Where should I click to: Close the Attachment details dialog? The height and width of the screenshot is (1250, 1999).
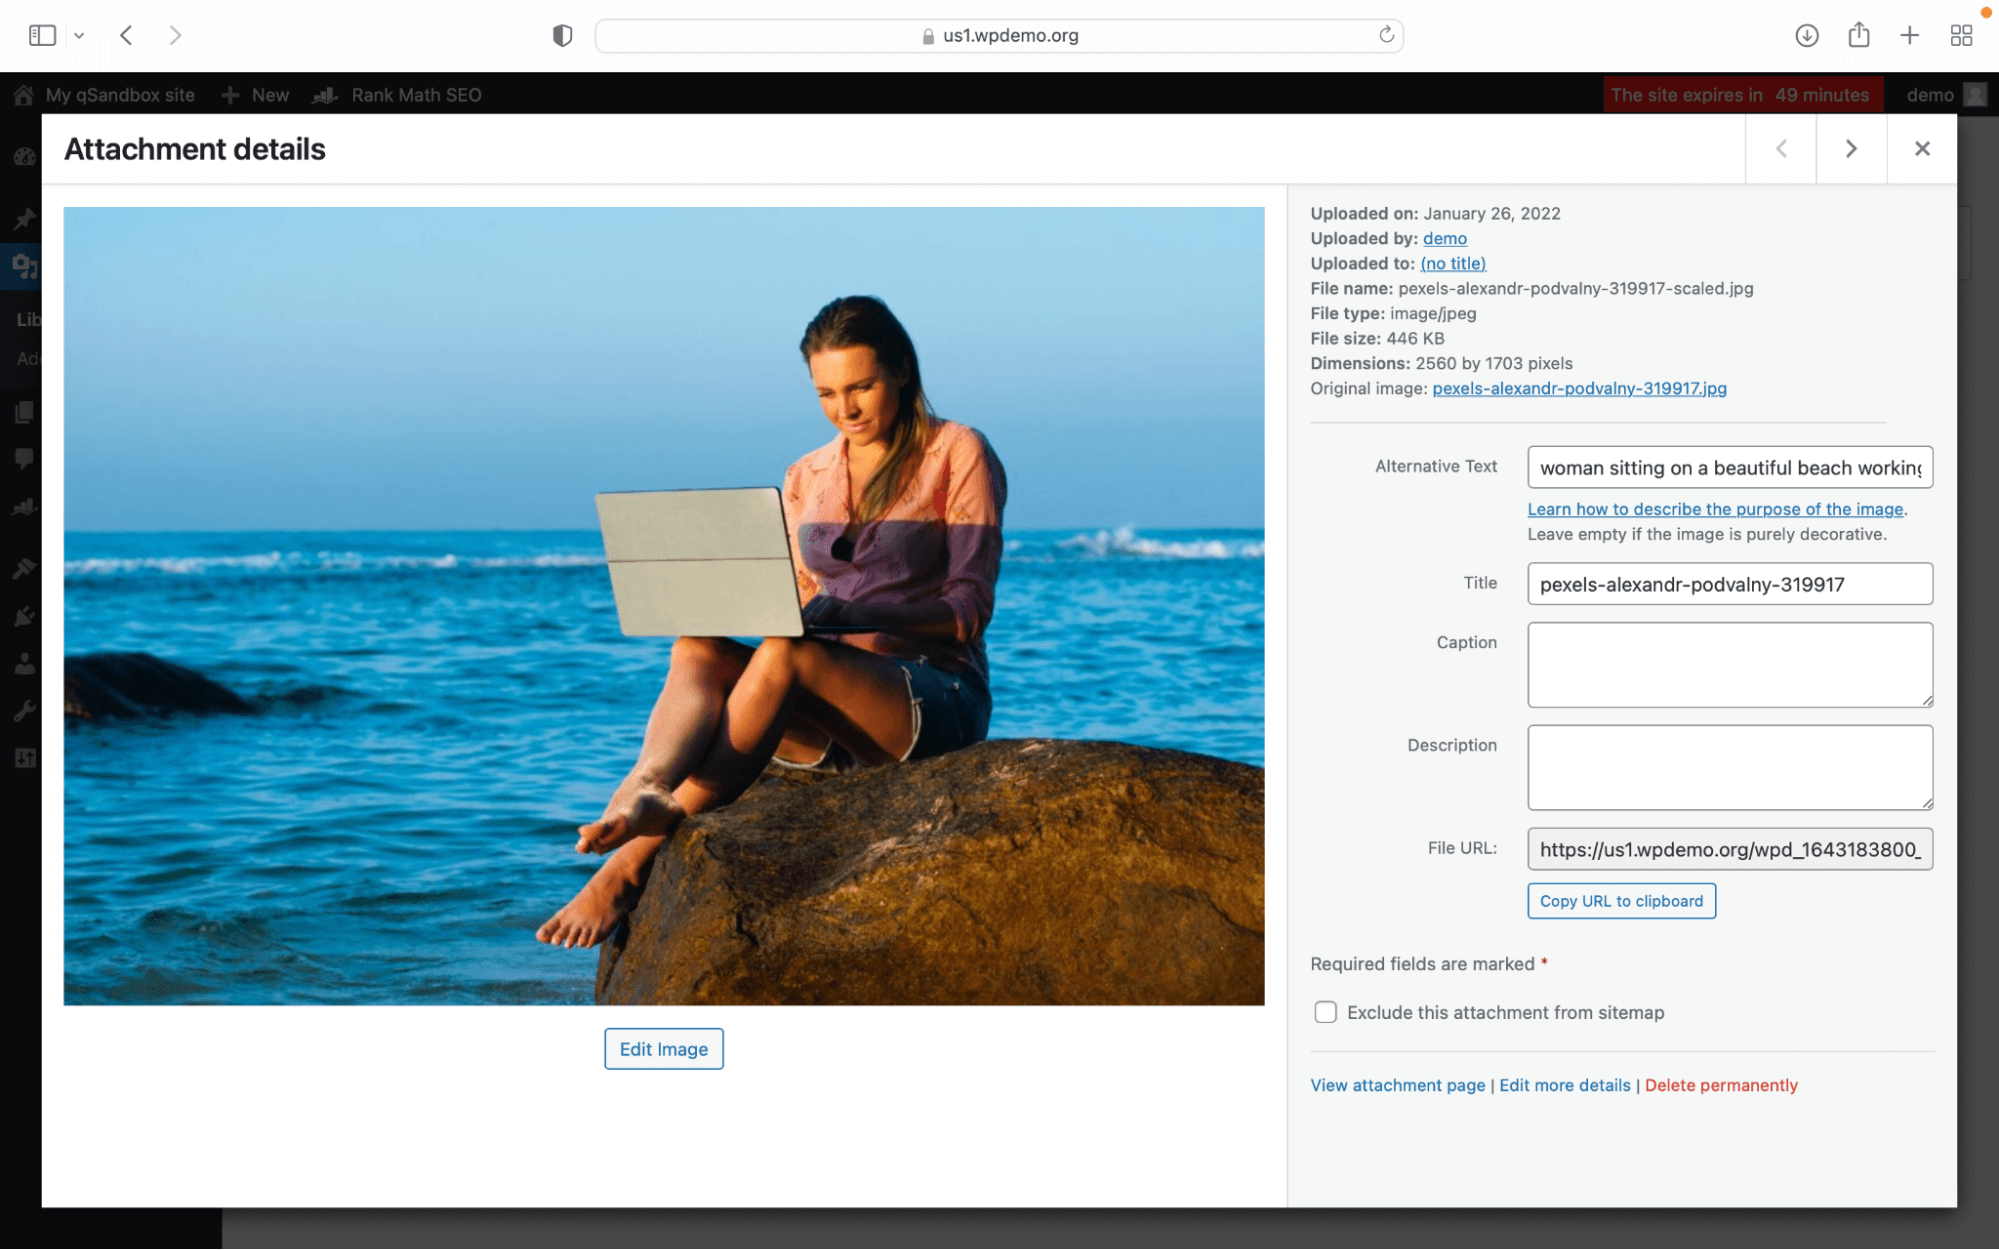[1921, 148]
